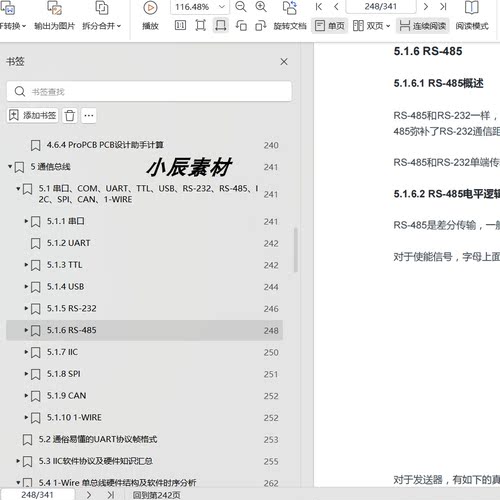Rotate page counterclockwise icon
The height and width of the screenshot is (500, 500).
pyautogui.click(x=241, y=25)
